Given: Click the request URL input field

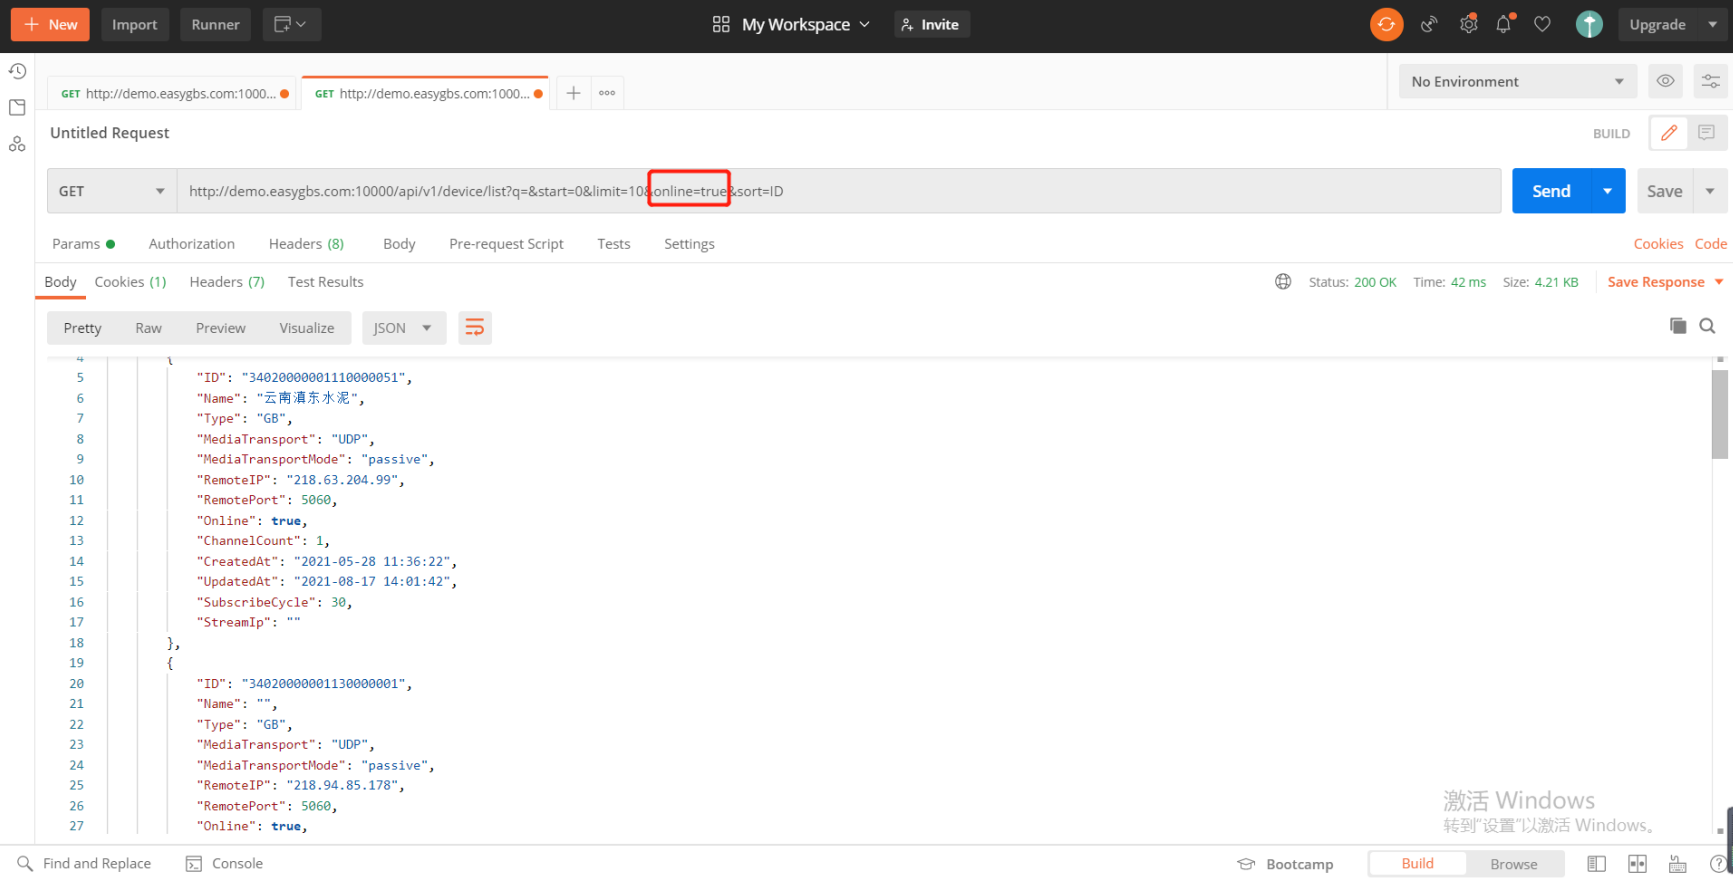Looking at the screenshot, I should click(838, 191).
